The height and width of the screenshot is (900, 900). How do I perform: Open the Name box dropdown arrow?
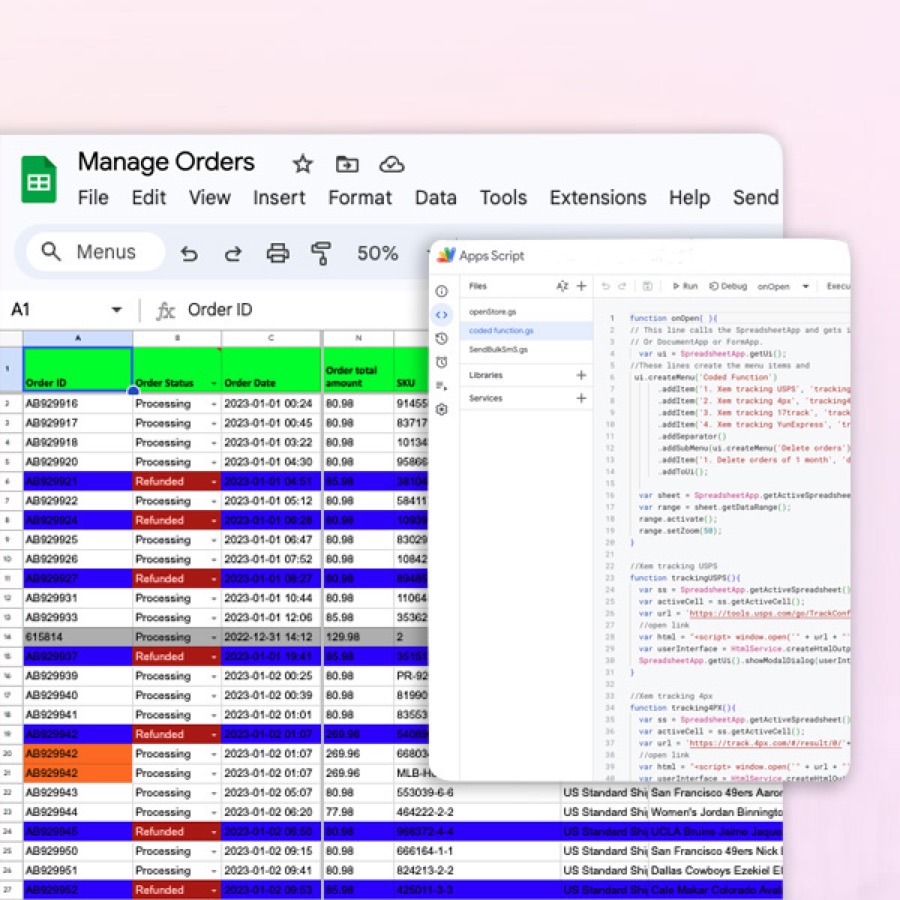pos(117,310)
